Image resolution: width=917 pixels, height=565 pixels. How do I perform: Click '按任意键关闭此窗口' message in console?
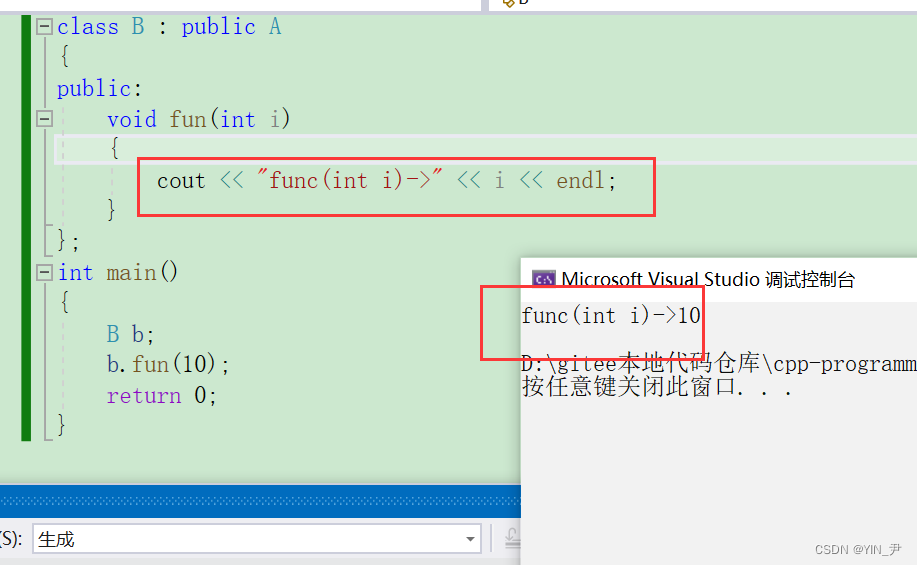click(629, 387)
